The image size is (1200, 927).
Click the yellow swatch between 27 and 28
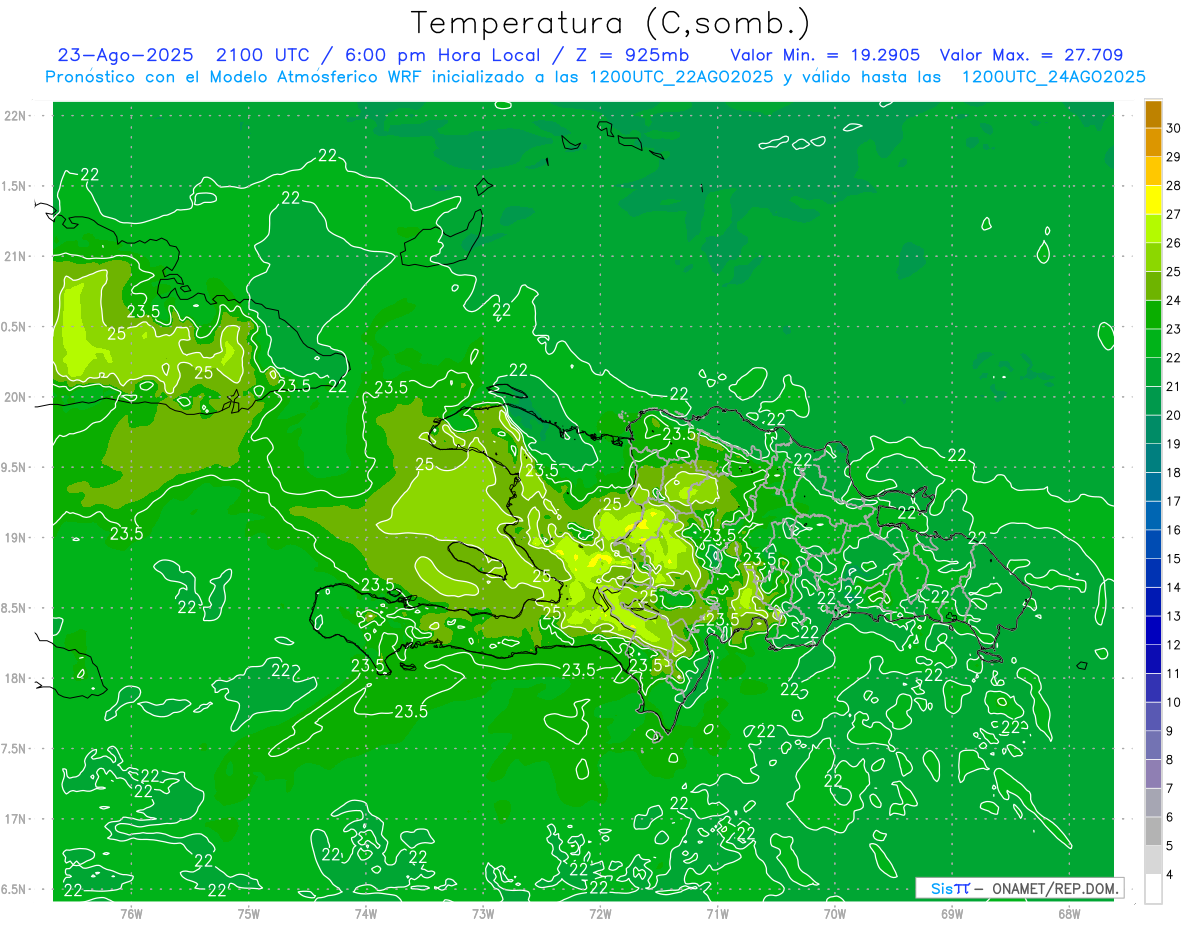(x=1153, y=200)
